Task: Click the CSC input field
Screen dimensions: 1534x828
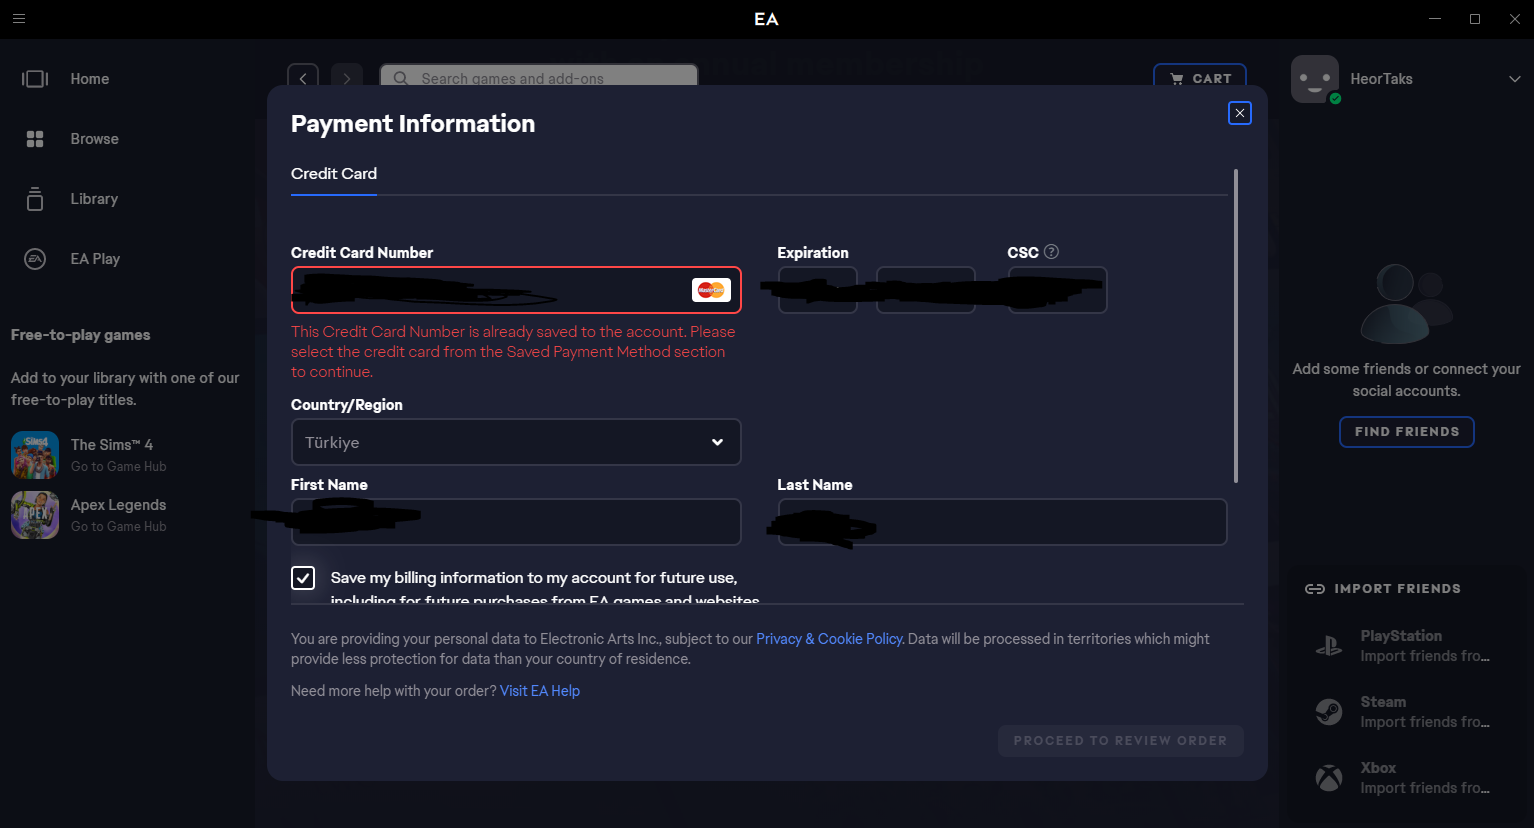Action: (1057, 290)
